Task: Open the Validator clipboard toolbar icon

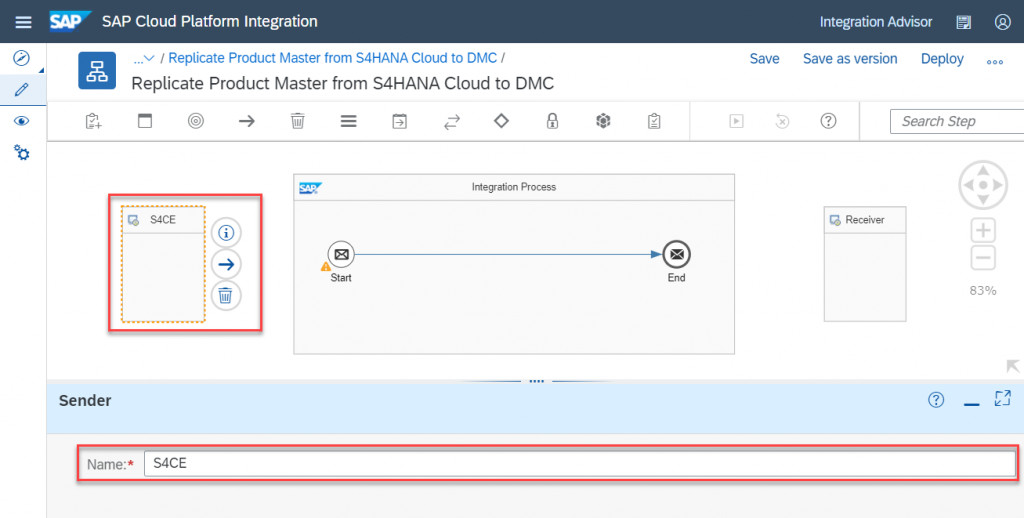Action: pyautogui.click(x=654, y=121)
